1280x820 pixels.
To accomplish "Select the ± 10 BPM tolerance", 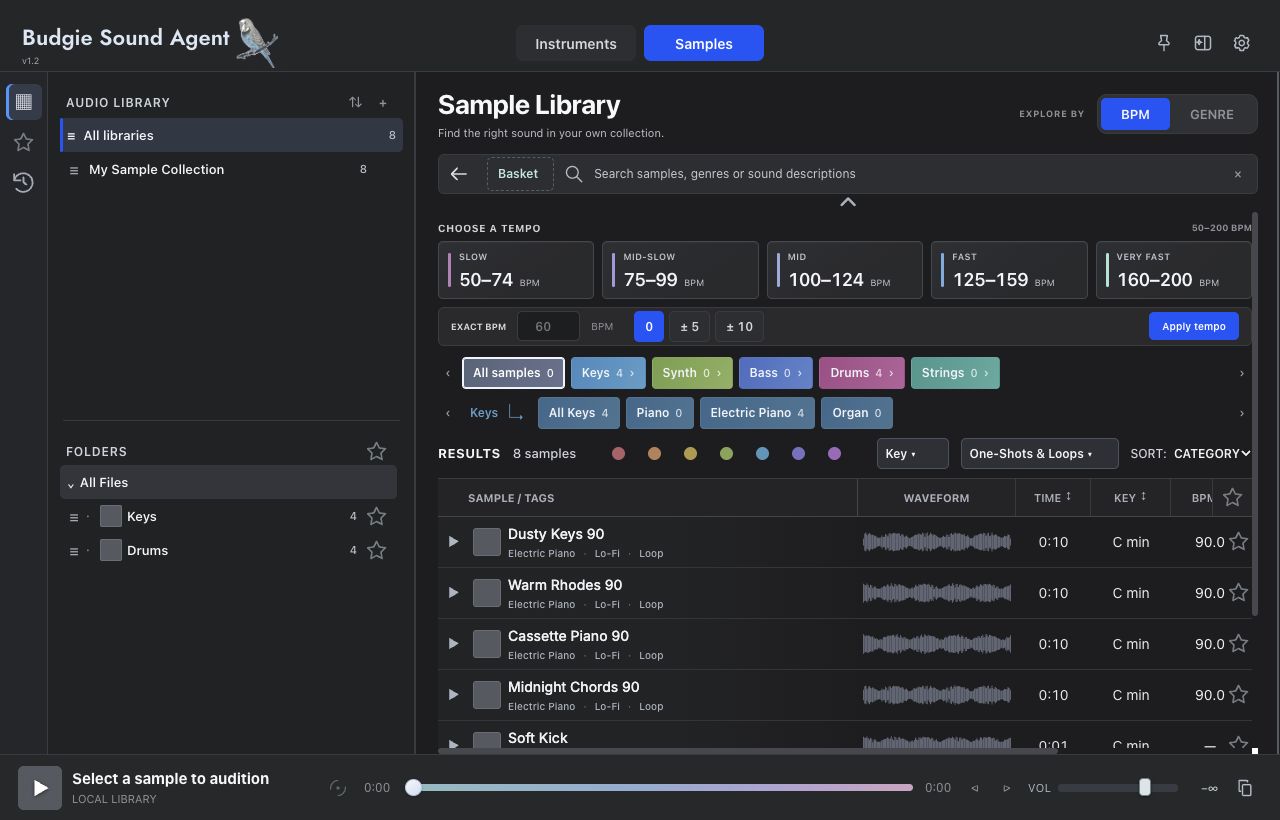I will coord(740,327).
